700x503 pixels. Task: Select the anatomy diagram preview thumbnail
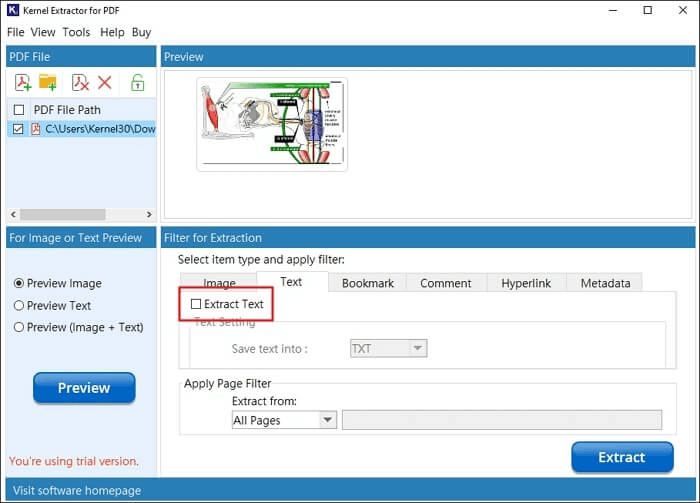pyautogui.click(x=272, y=124)
